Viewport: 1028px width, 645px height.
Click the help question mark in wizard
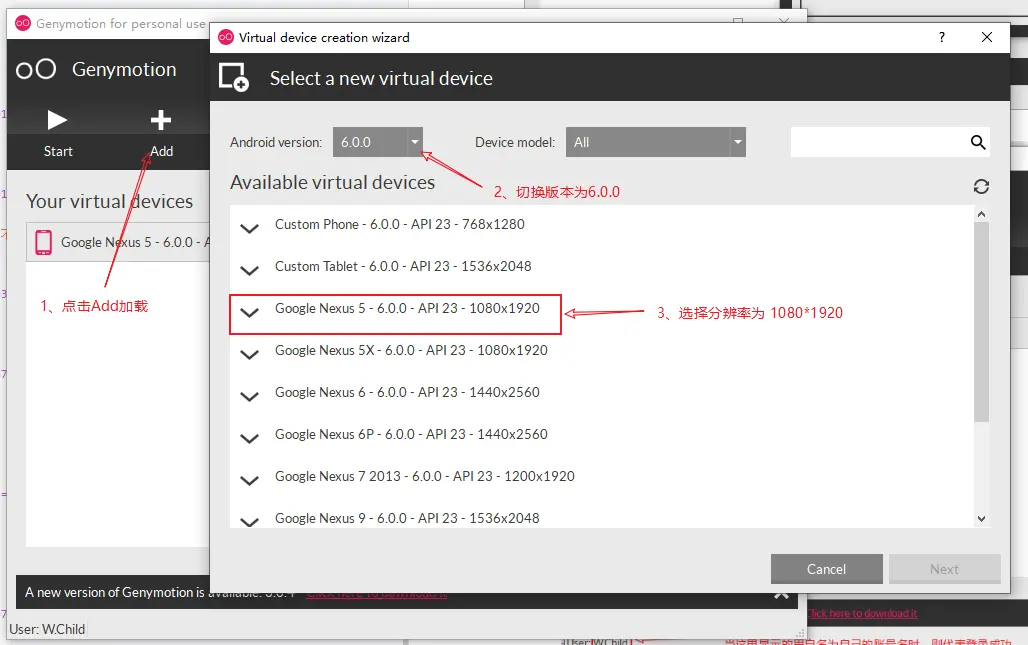941,37
